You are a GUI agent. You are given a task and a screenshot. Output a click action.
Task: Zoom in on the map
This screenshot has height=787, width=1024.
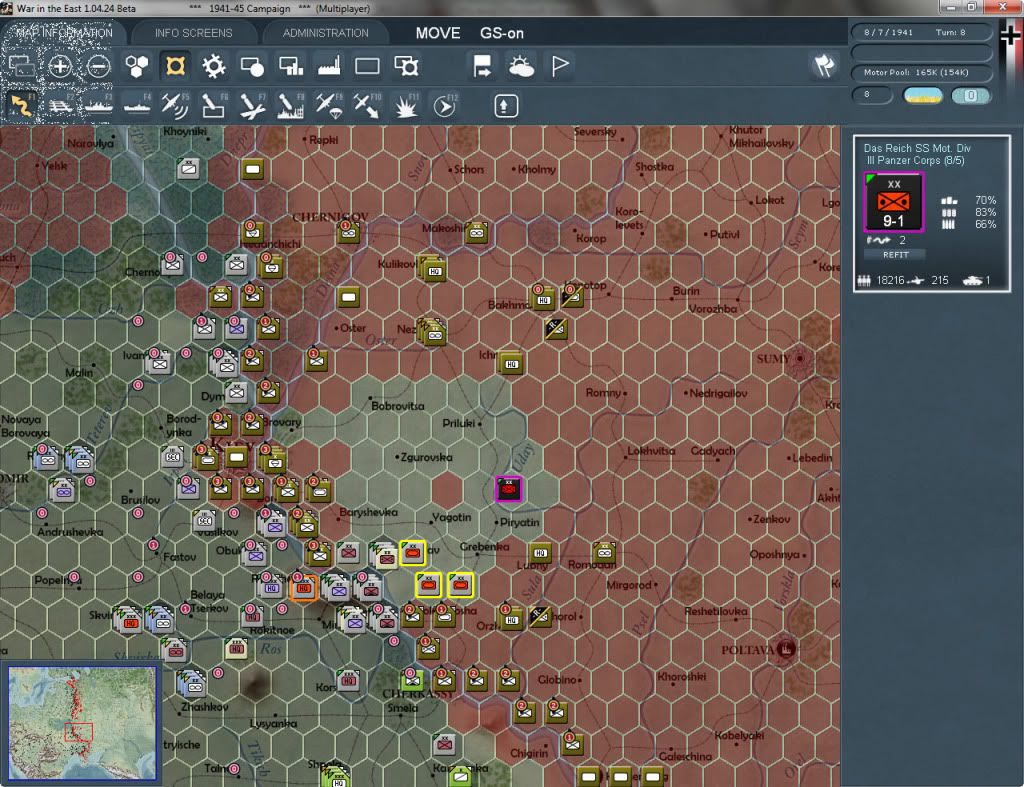(59, 66)
